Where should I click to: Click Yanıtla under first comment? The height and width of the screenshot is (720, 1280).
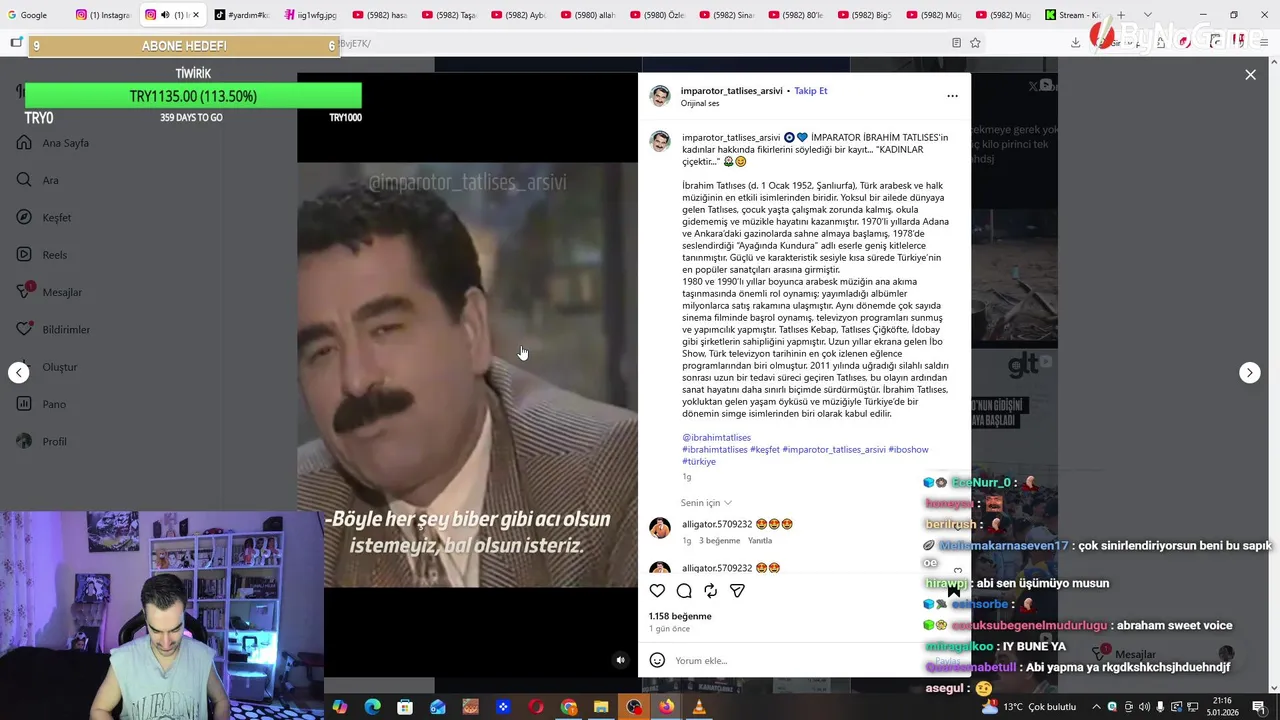tap(760, 541)
